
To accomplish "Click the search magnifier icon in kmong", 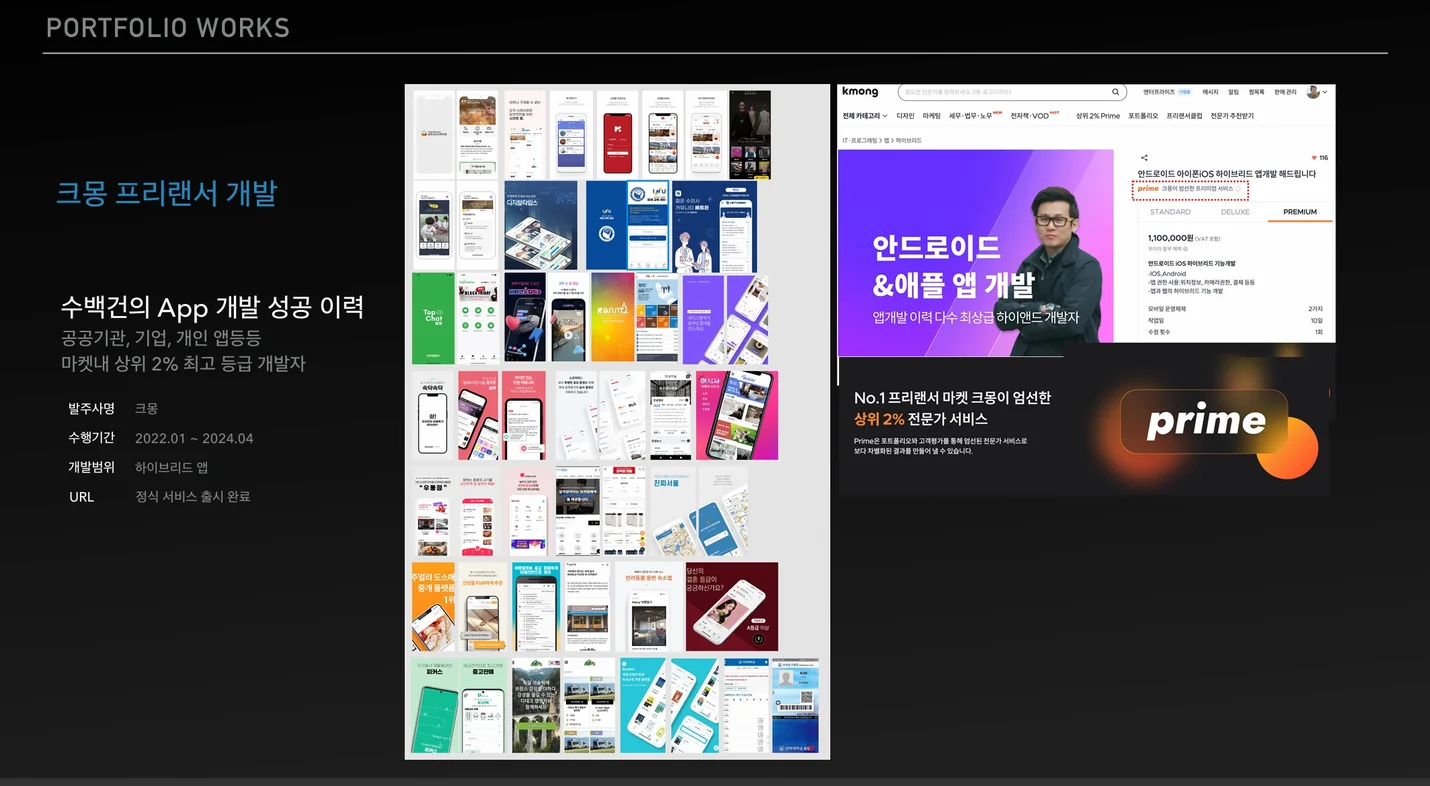I will point(1115,92).
